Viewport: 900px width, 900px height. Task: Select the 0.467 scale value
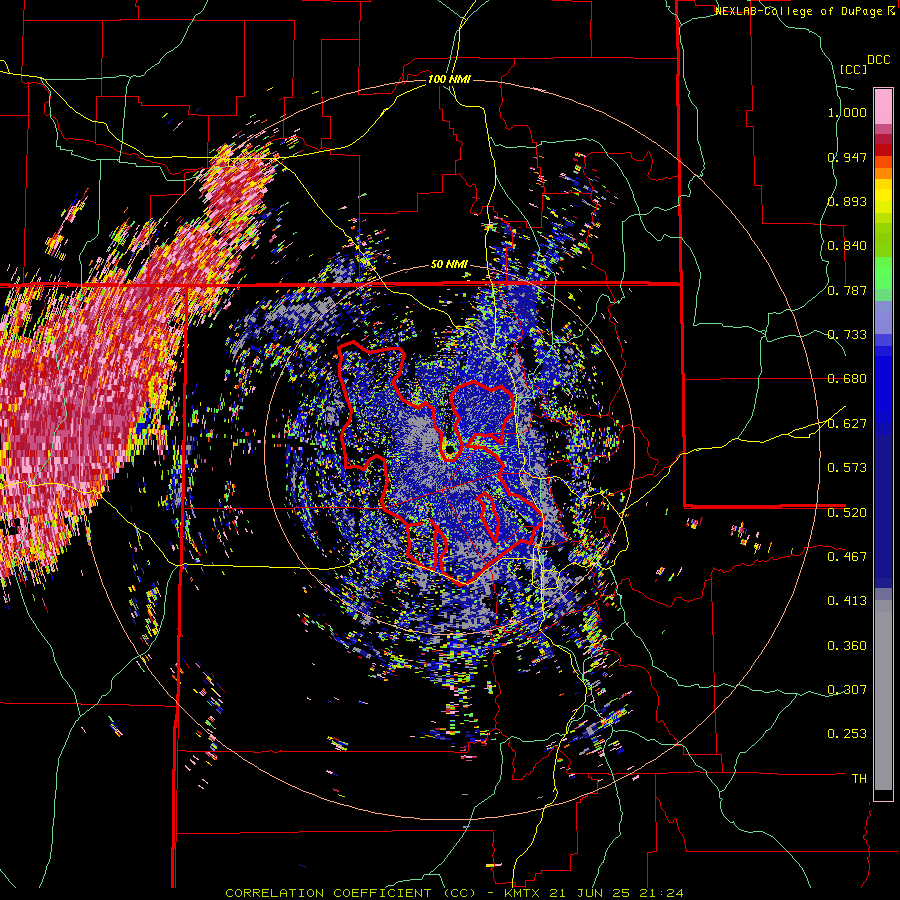coord(847,557)
